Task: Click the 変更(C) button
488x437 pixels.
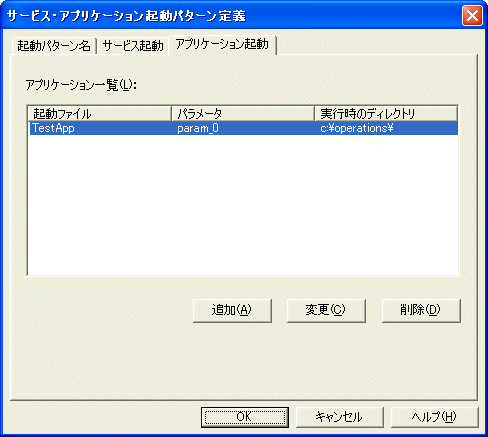Action: click(326, 311)
